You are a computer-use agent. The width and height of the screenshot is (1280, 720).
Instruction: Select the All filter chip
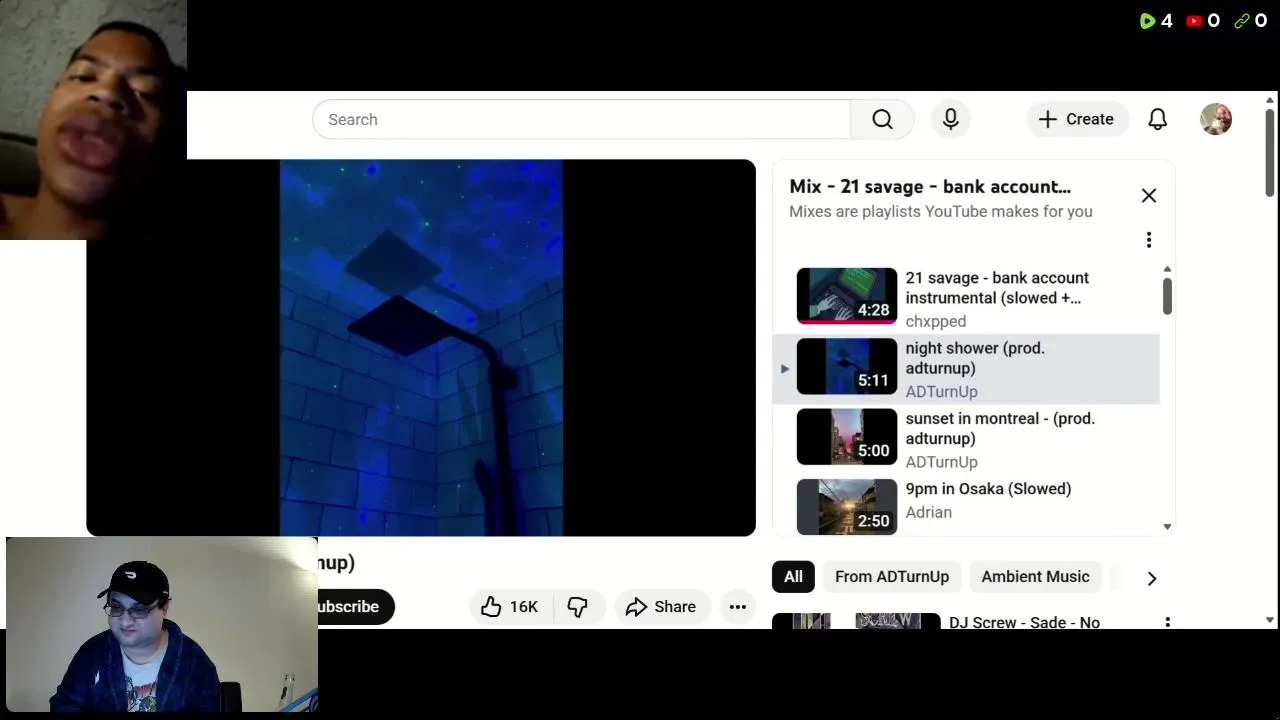tap(793, 577)
